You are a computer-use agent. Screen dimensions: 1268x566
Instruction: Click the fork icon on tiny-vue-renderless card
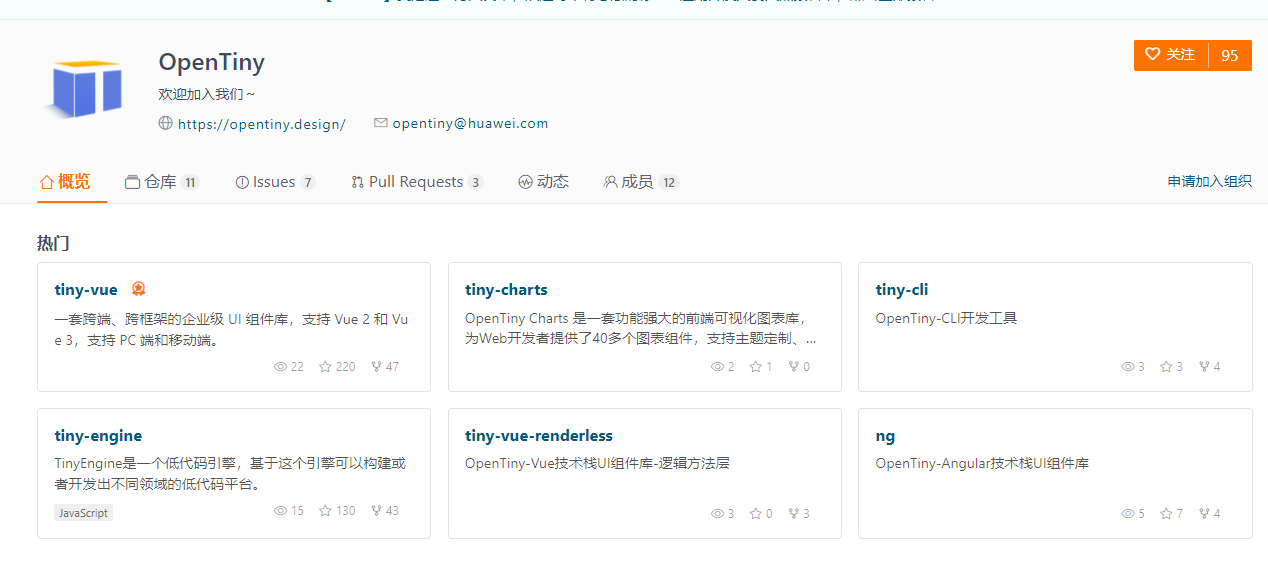click(794, 514)
